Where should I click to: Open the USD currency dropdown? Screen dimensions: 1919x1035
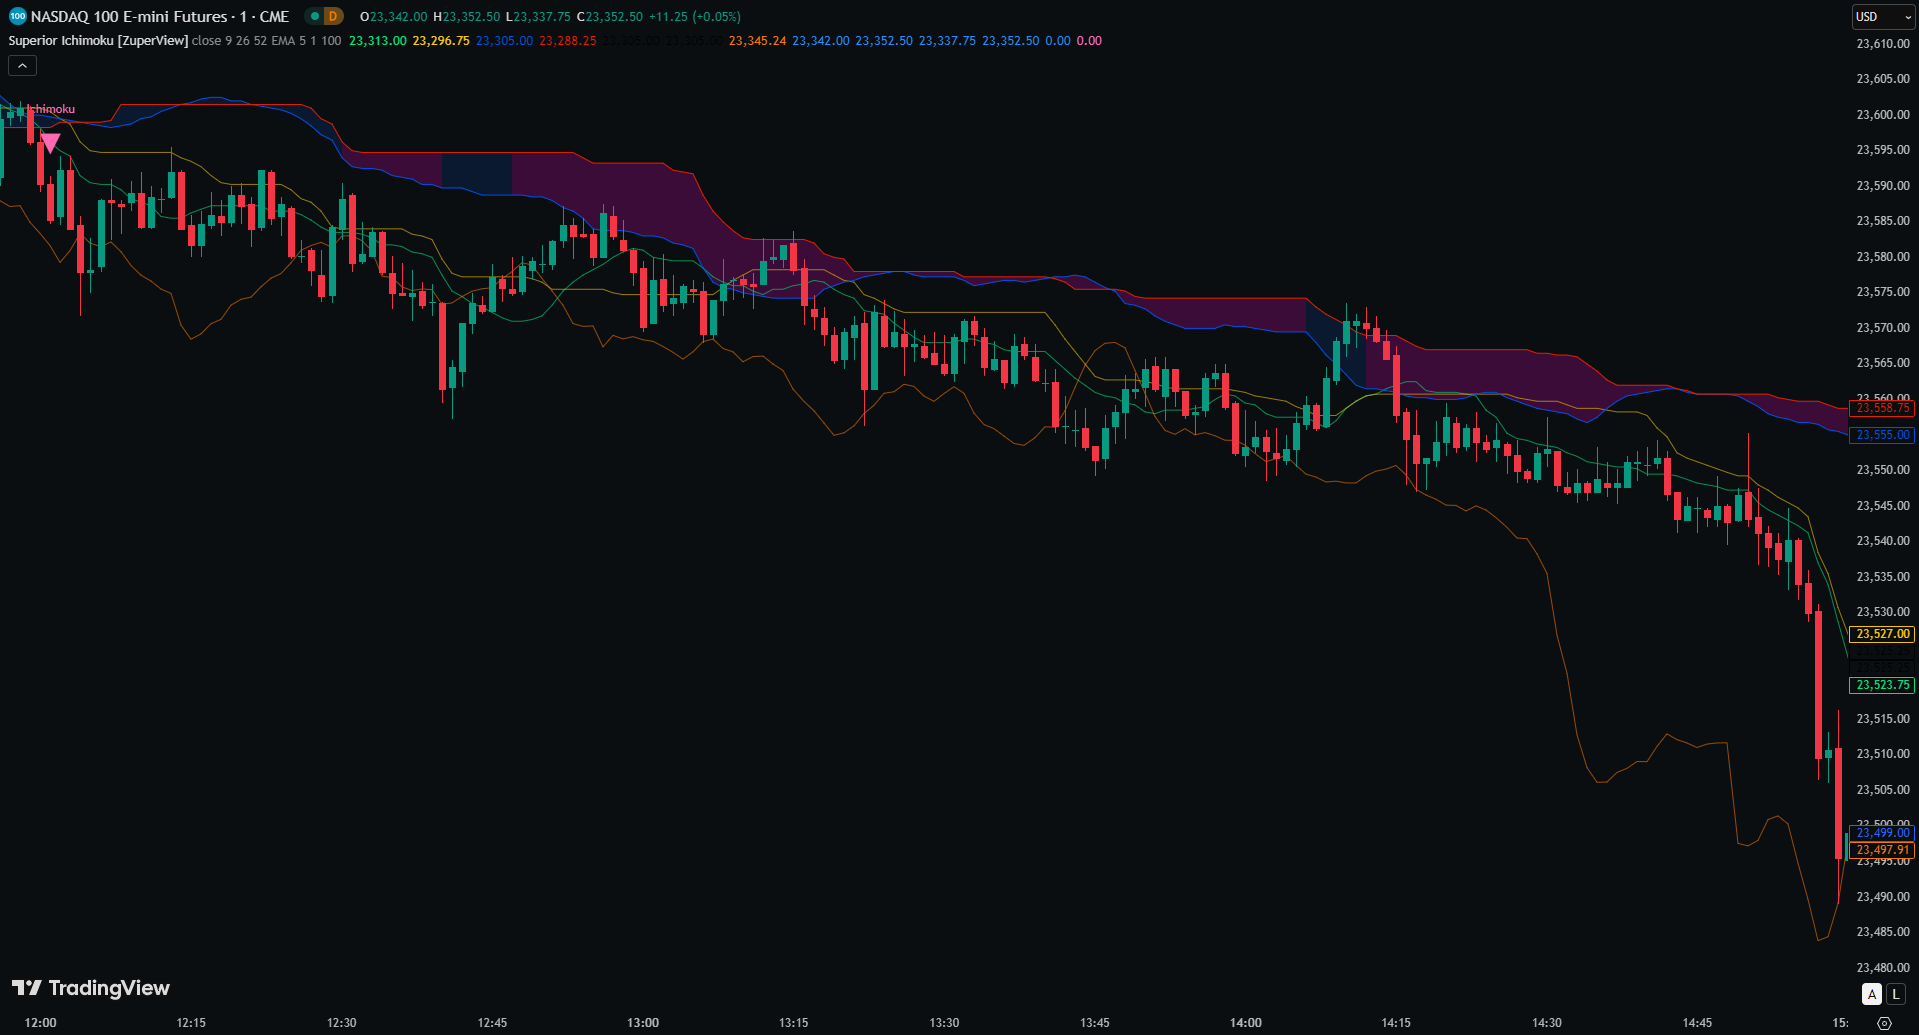coord(1883,17)
